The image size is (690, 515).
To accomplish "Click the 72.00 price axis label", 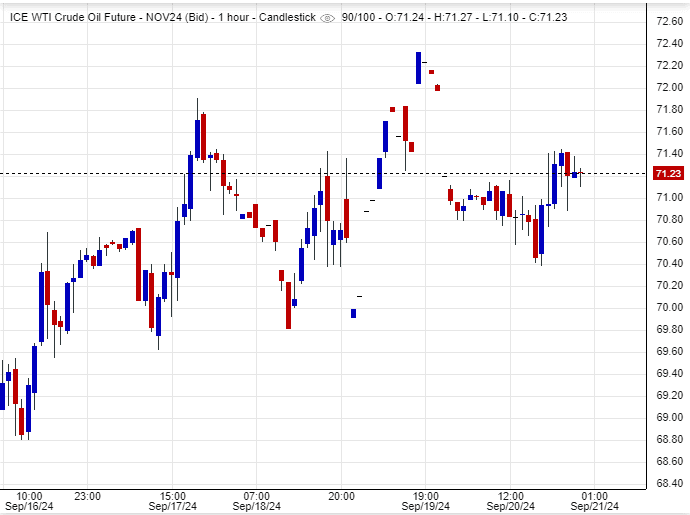I will (668, 87).
